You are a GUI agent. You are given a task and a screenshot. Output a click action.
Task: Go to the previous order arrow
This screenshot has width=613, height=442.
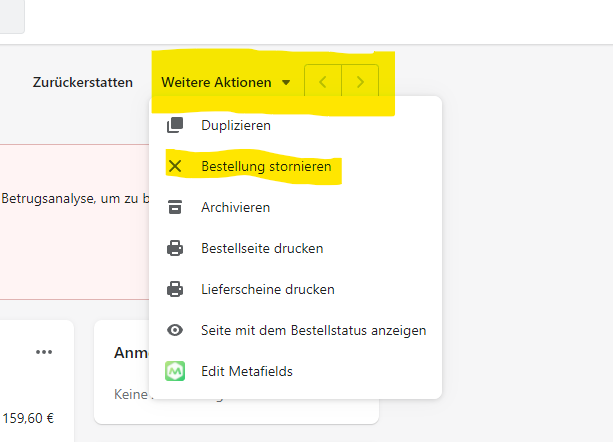[322, 82]
